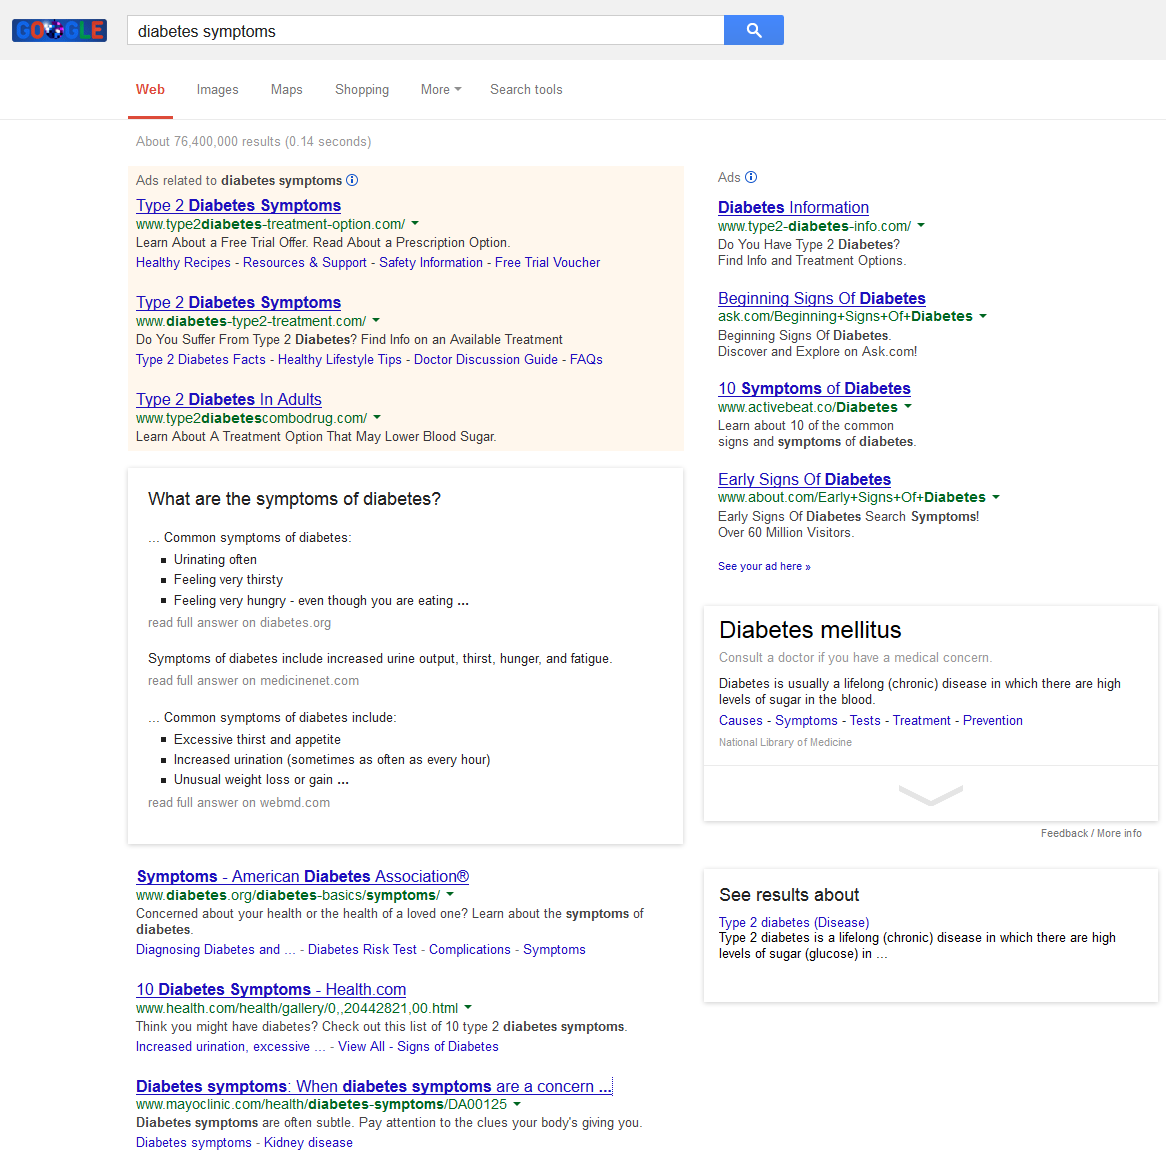Click info icon beside 'Ads related to diabetes symptoms'
1166x1154 pixels.
(352, 180)
